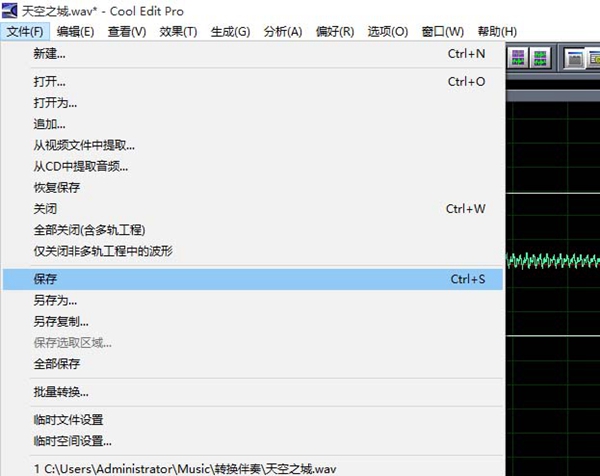Image resolution: width=600 pixels, height=476 pixels.
Task: Open the 效果(T) menu
Action: tap(178, 31)
